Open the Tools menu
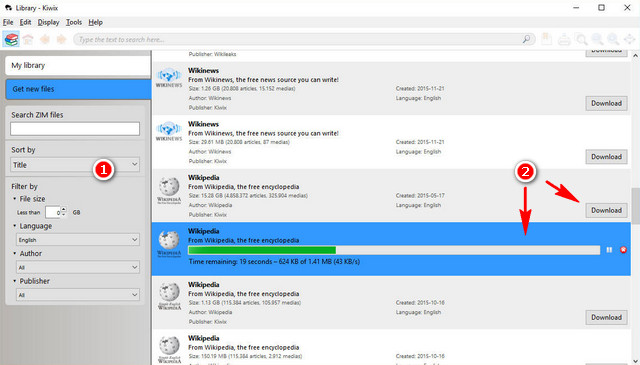640x365 pixels. 74,22
